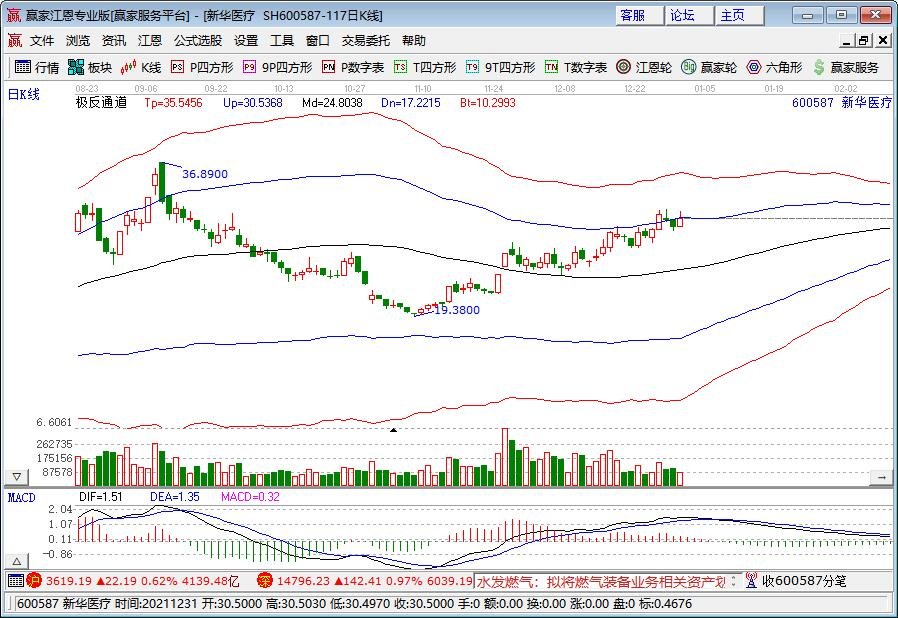
Task: Open the P数字表 tool
Action: (353, 68)
